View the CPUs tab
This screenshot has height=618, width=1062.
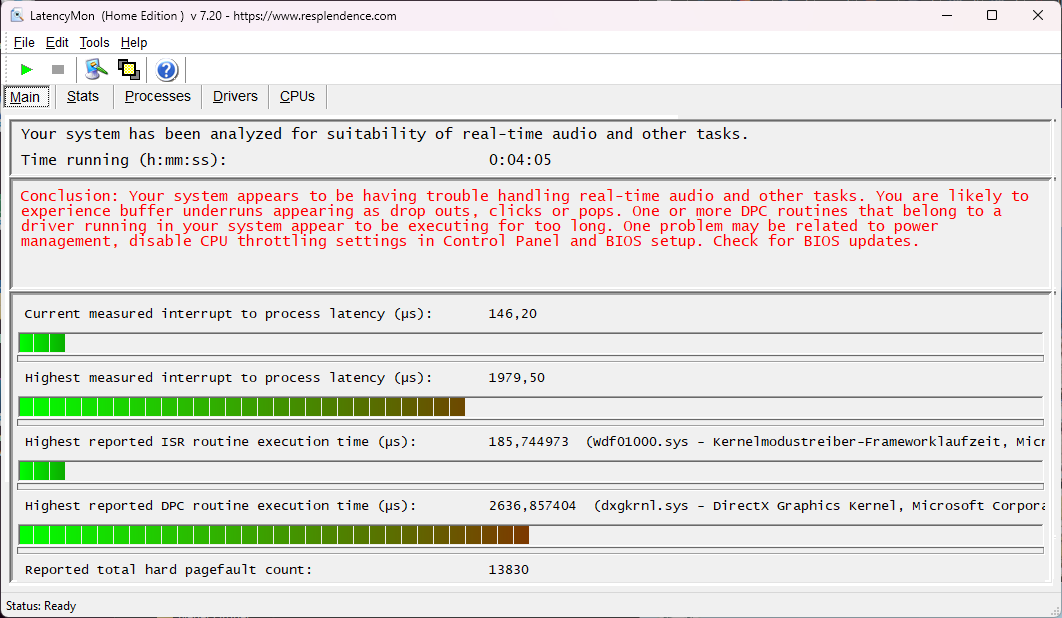(x=297, y=96)
